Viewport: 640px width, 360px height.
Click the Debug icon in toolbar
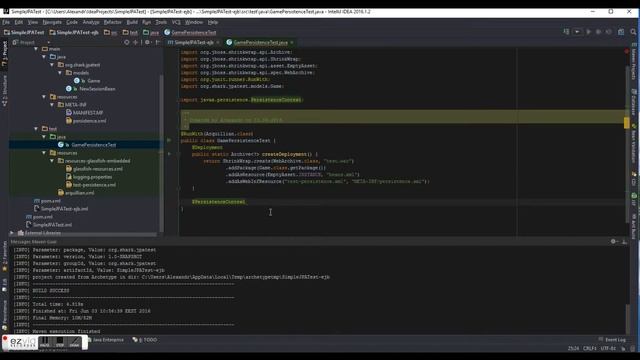tap(598, 31)
